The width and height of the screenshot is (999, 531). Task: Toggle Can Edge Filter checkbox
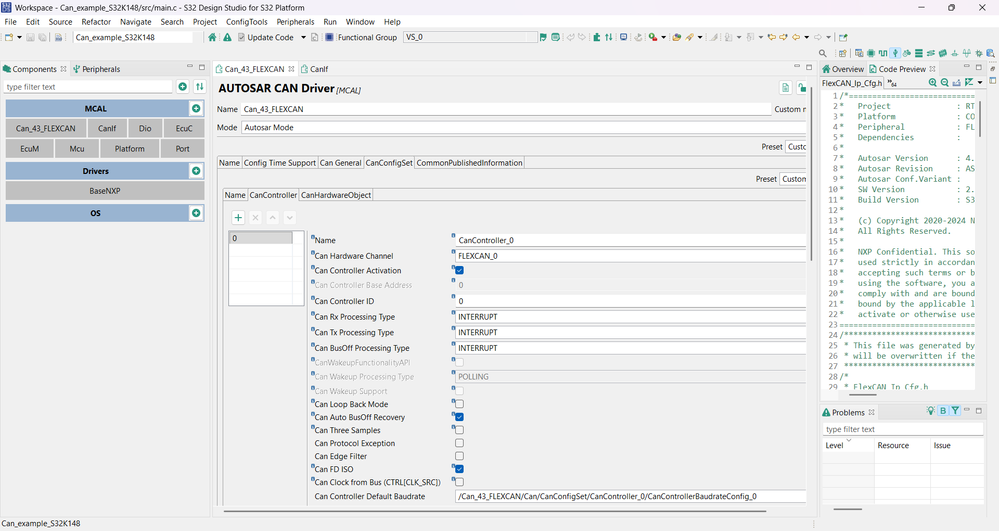(459, 456)
